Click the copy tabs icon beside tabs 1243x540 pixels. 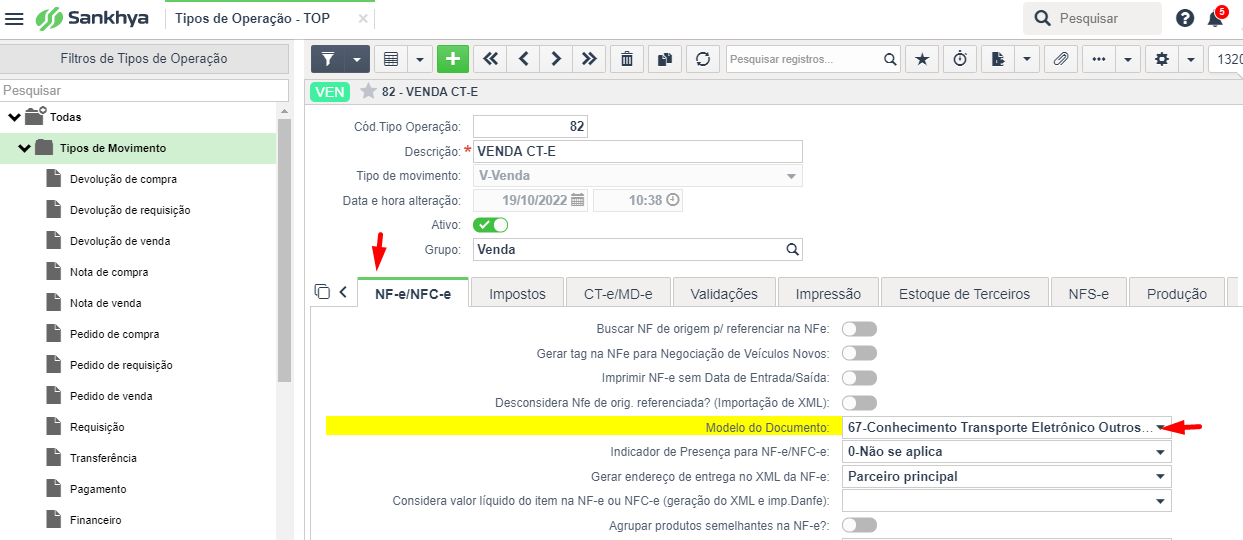click(322, 292)
